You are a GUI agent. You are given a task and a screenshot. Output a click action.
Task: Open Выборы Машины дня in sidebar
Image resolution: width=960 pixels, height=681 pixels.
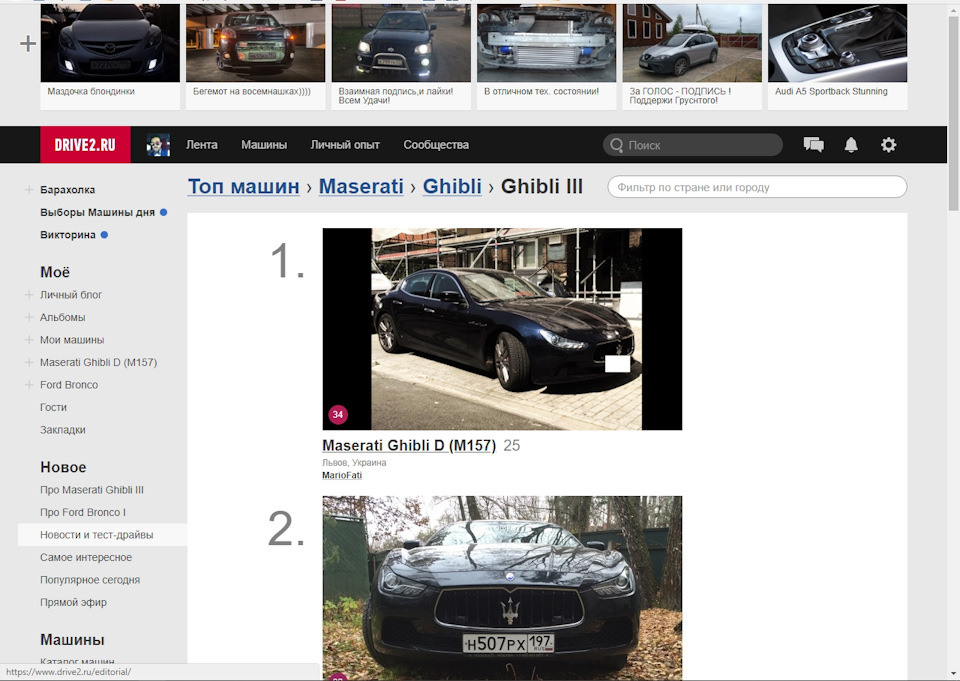pyautogui.click(x=97, y=213)
